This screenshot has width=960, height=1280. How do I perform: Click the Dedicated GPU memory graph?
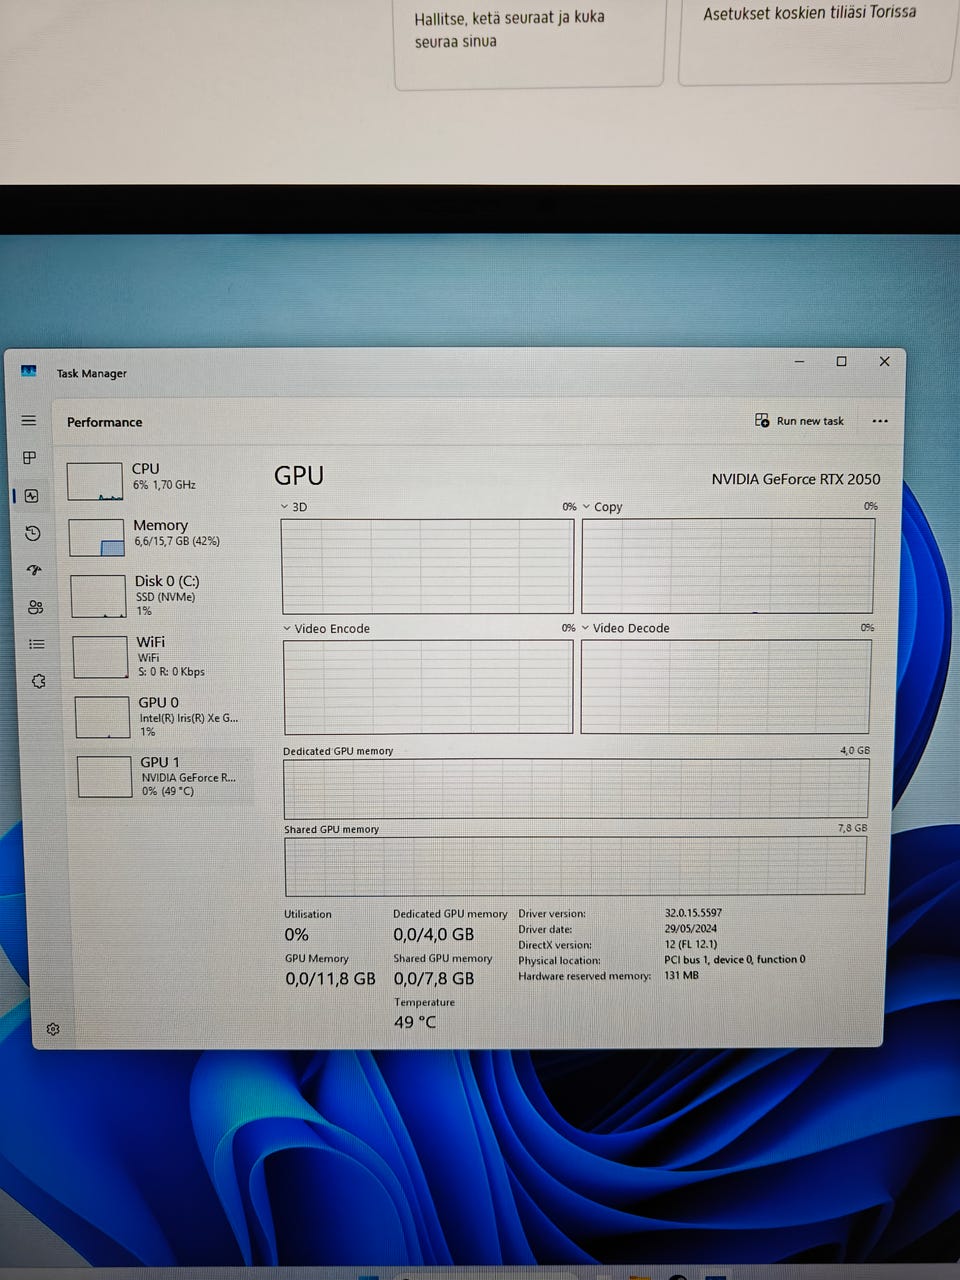(576, 789)
